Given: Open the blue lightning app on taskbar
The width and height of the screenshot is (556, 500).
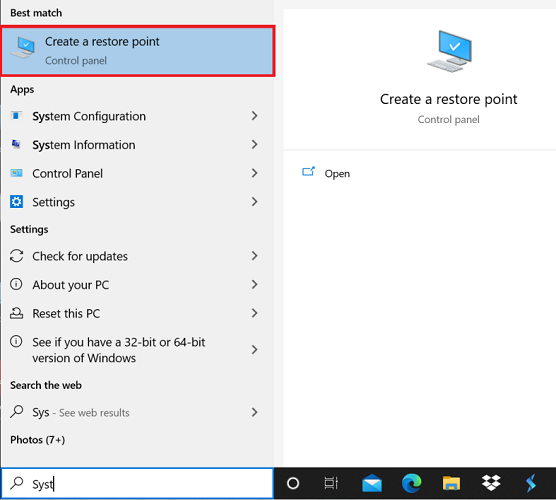Looking at the screenshot, I should point(531,483).
